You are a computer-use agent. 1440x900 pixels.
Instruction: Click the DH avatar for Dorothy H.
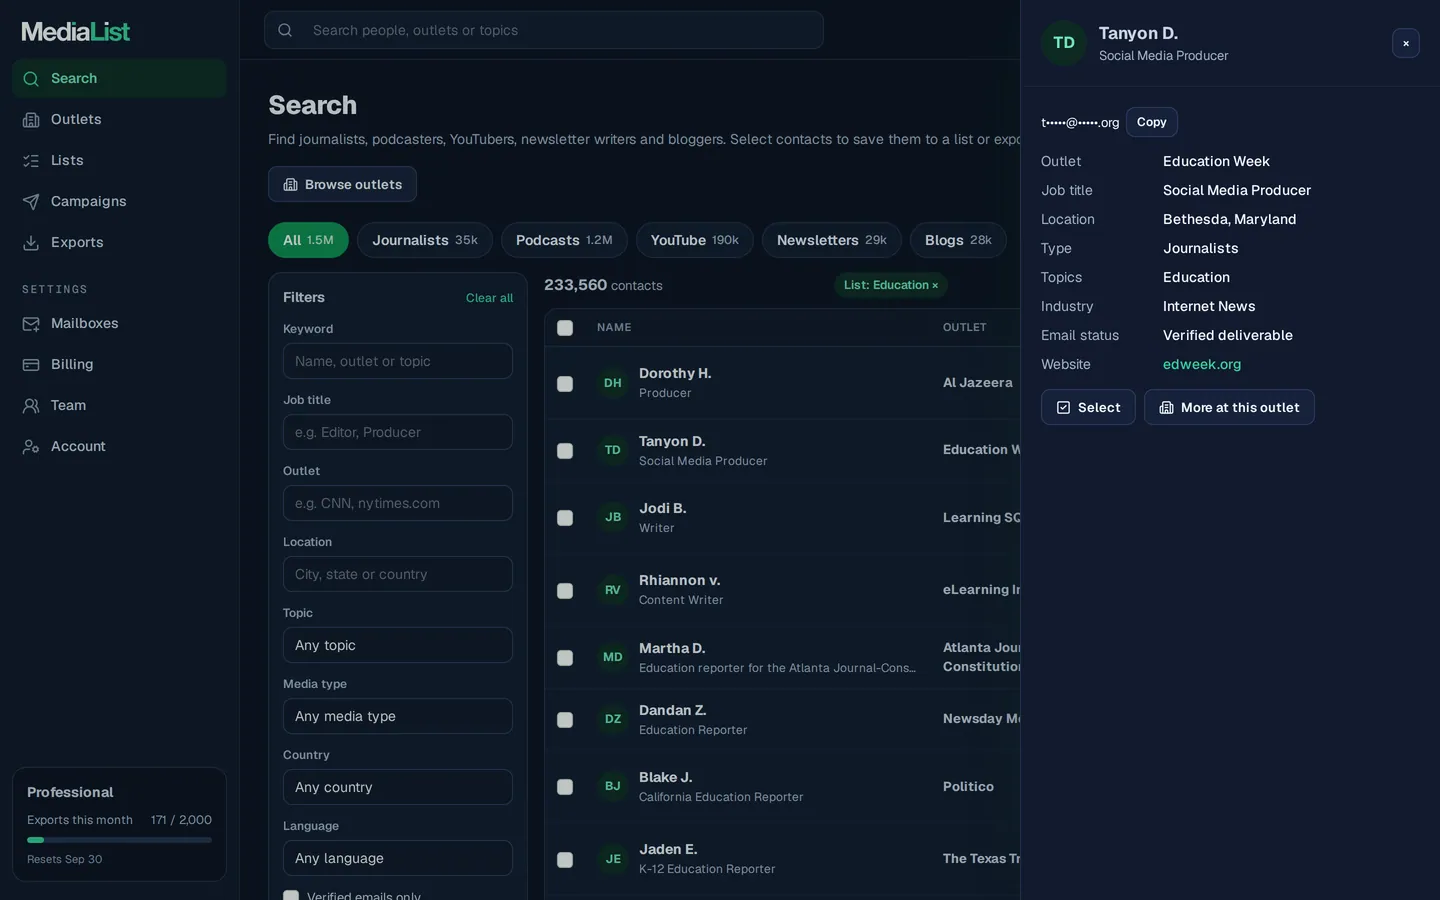tap(613, 383)
